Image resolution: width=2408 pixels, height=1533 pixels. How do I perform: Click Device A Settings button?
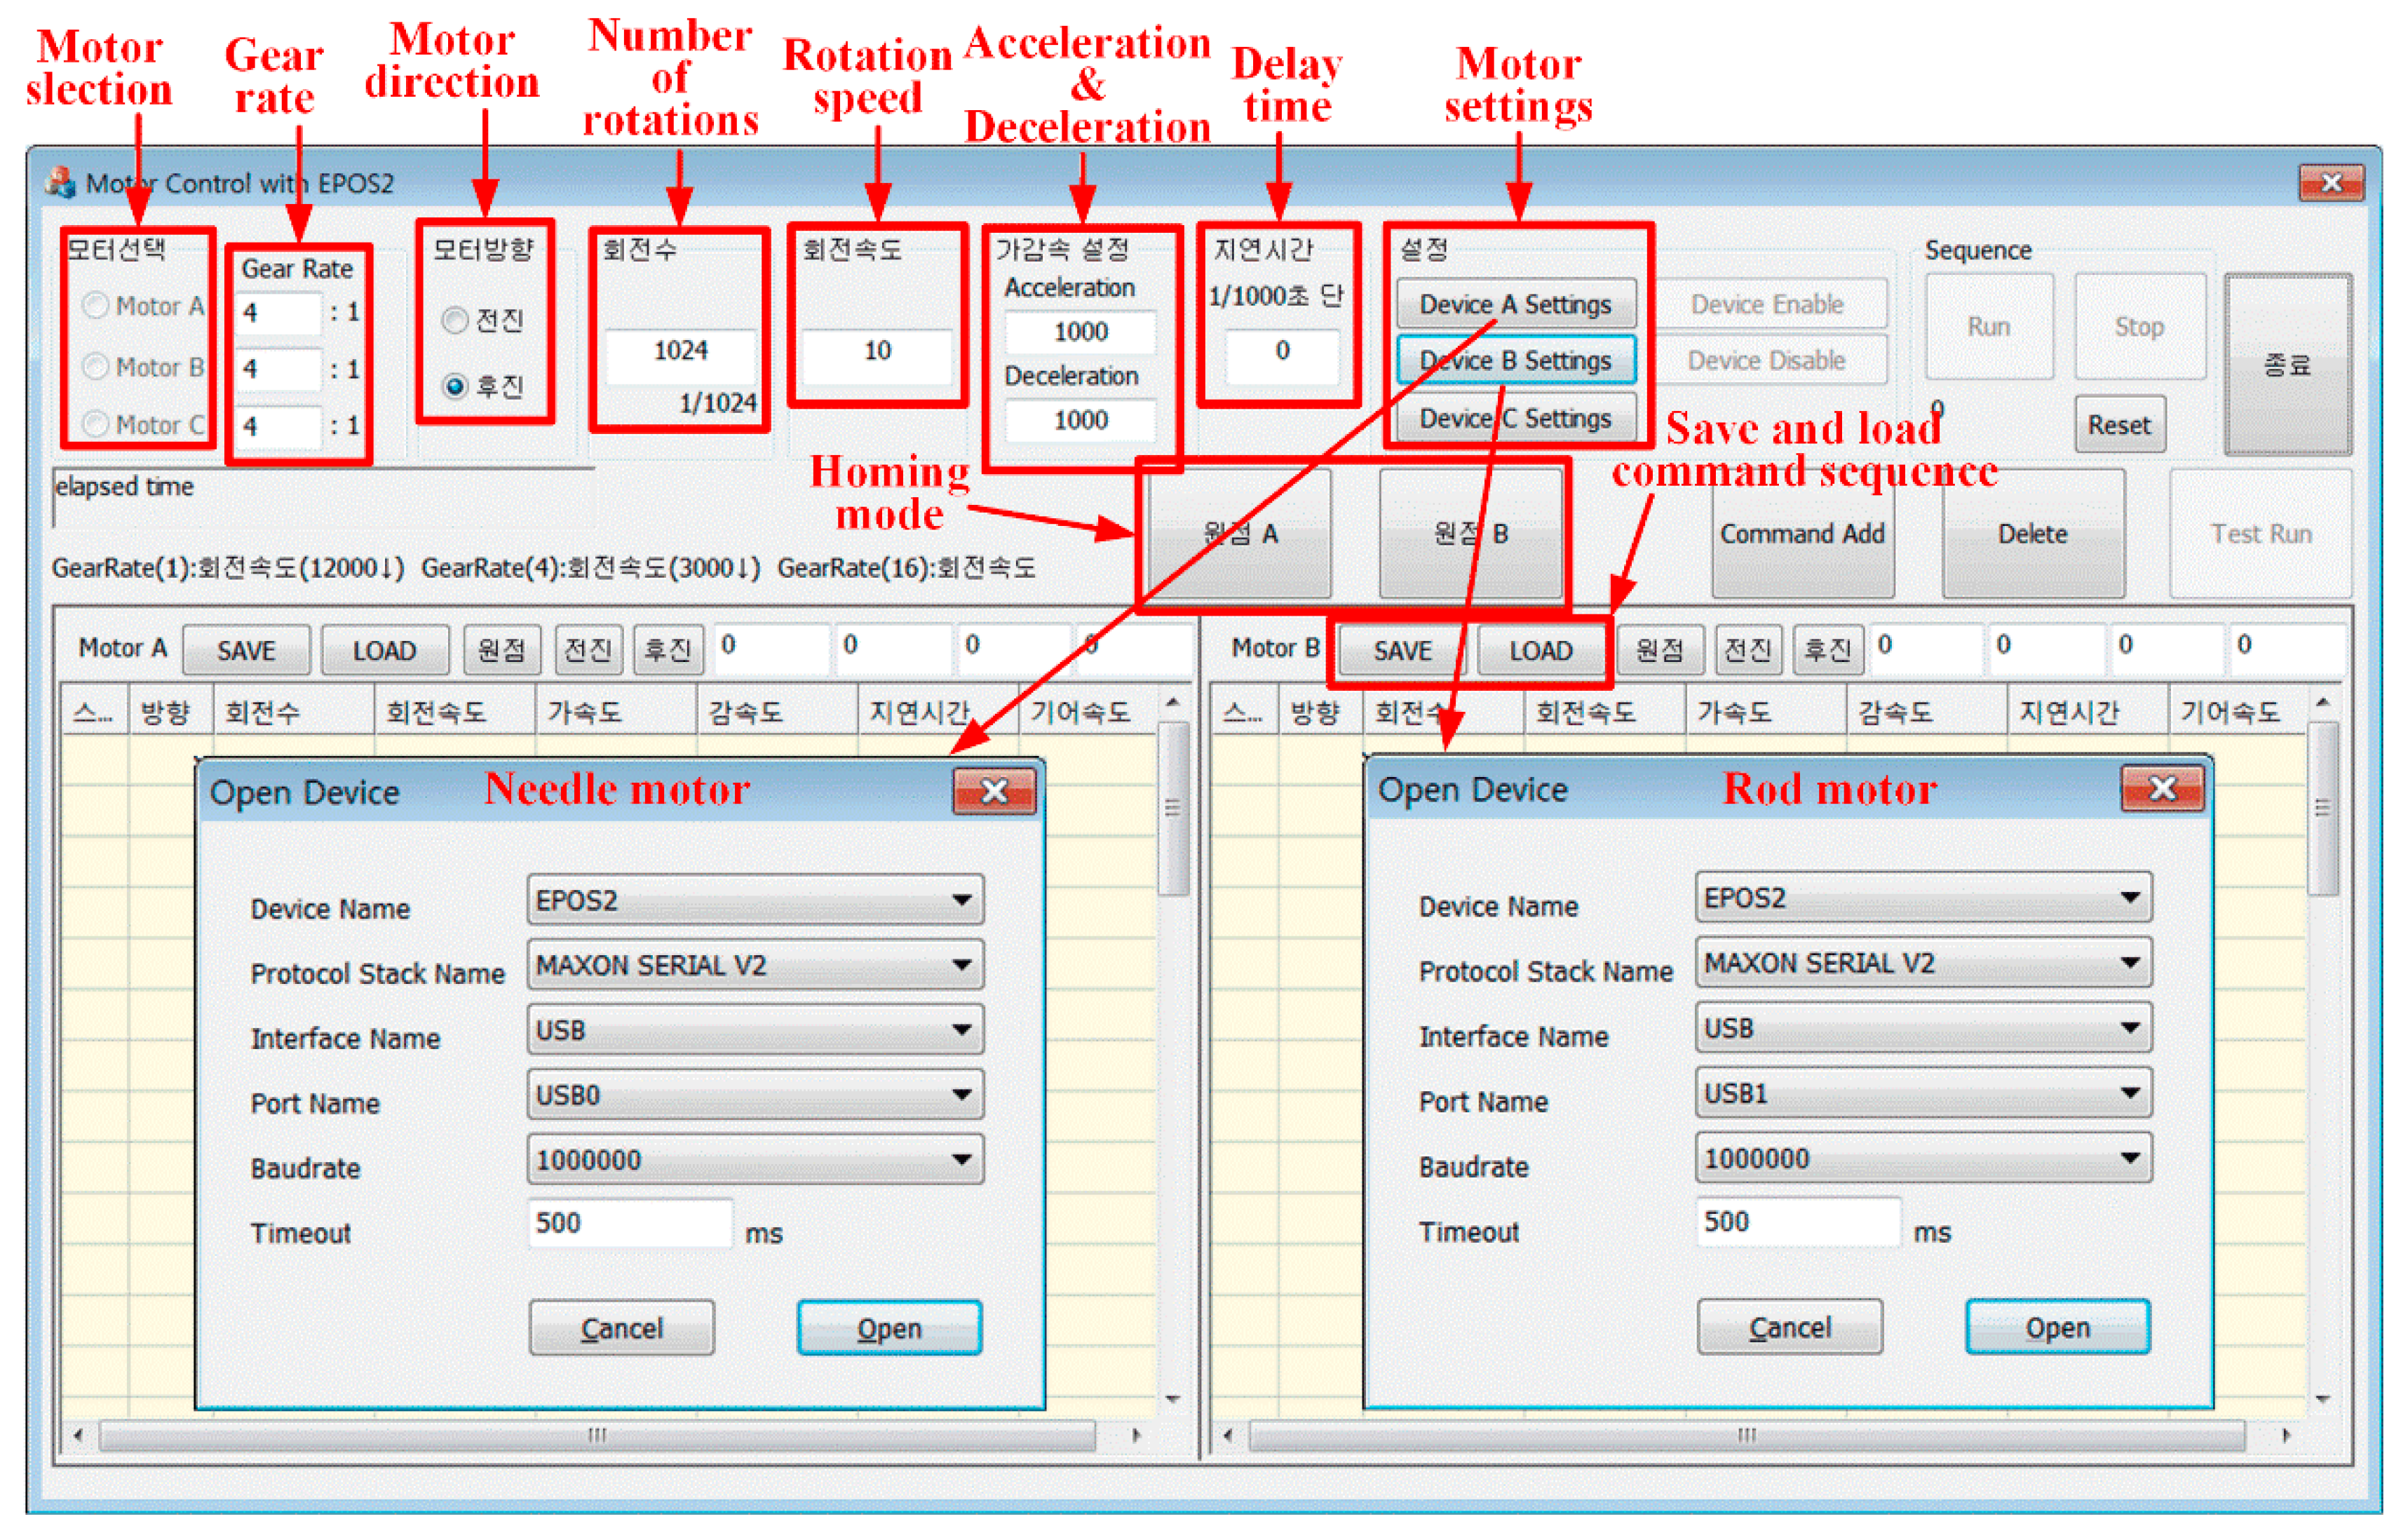click(x=1515, y=304)
